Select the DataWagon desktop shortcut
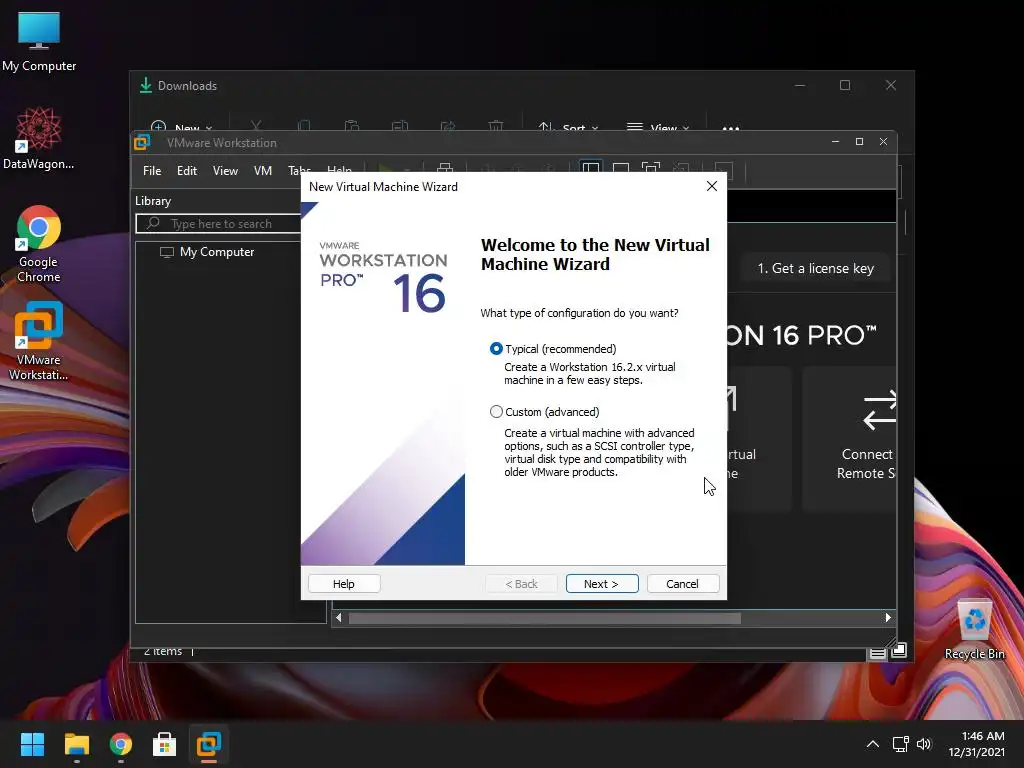 tap(39, 138)
